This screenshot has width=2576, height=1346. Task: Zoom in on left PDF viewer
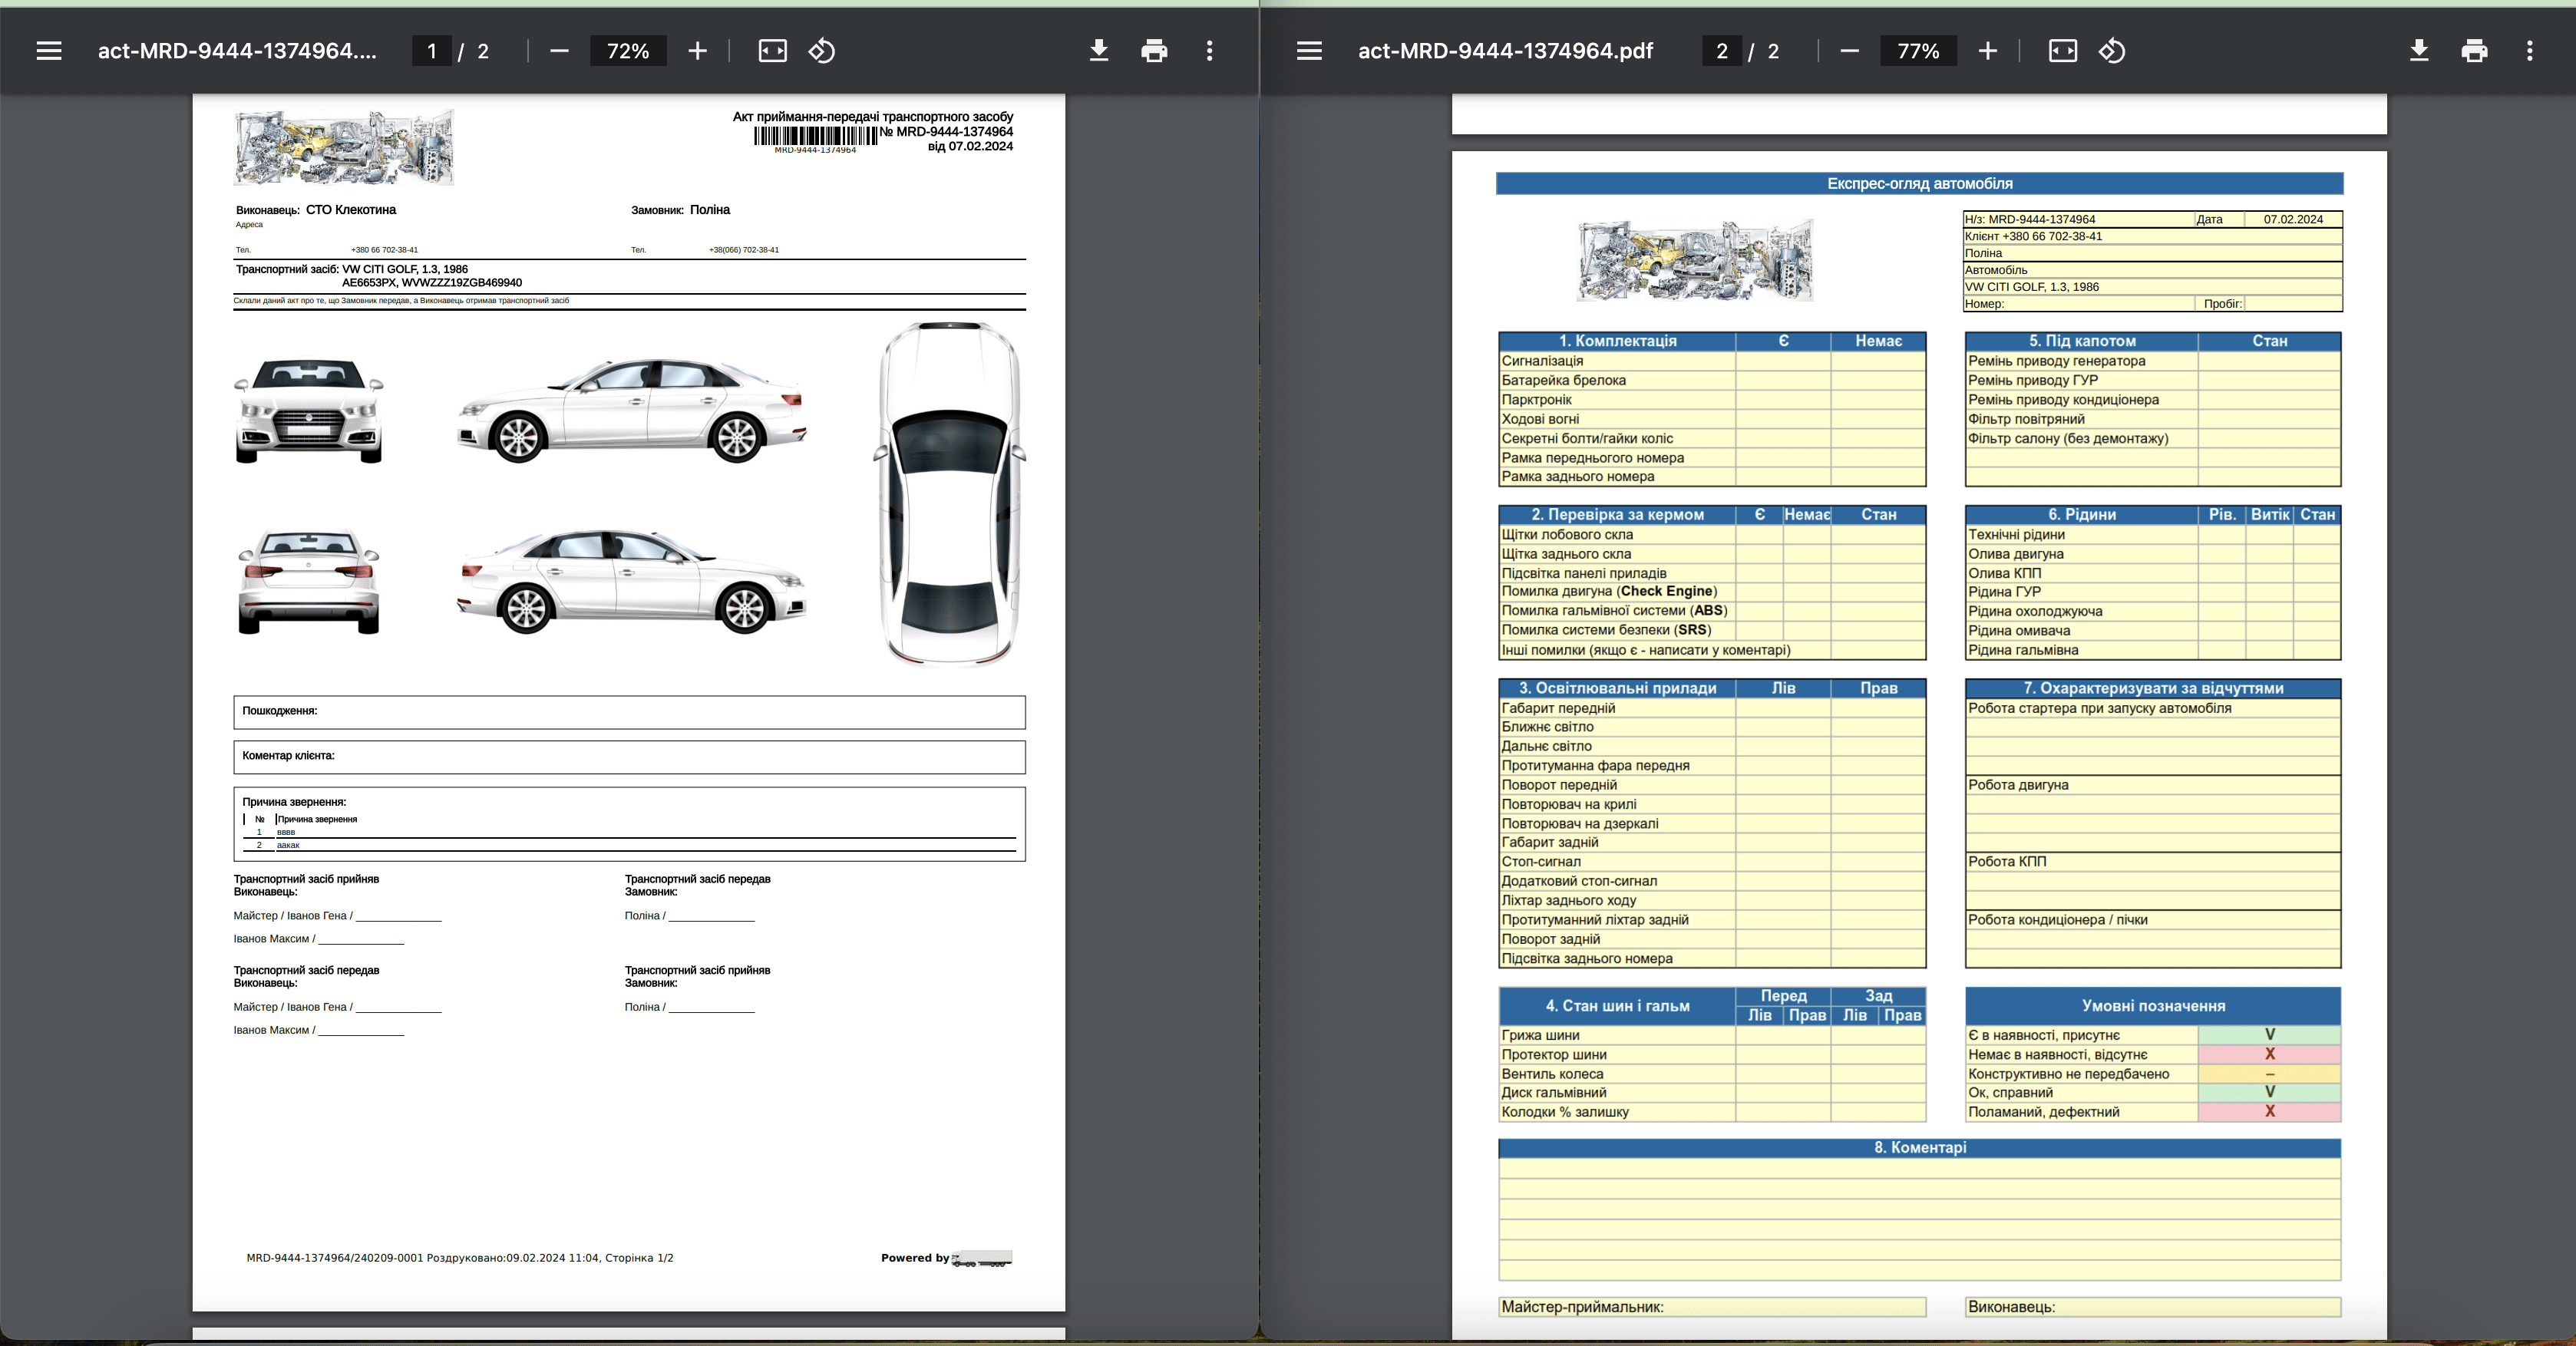697,51
